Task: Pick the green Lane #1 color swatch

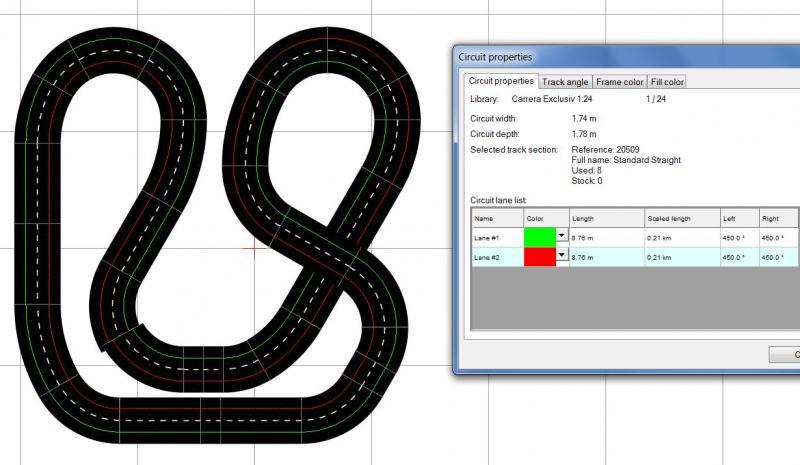Action: point(539,238)
